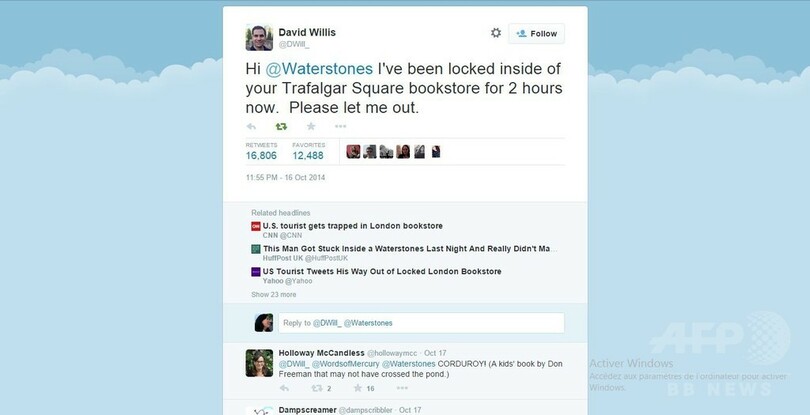
Task: Open Yahoo headline about US tourist tweets
Action: (x=382, y=271)
